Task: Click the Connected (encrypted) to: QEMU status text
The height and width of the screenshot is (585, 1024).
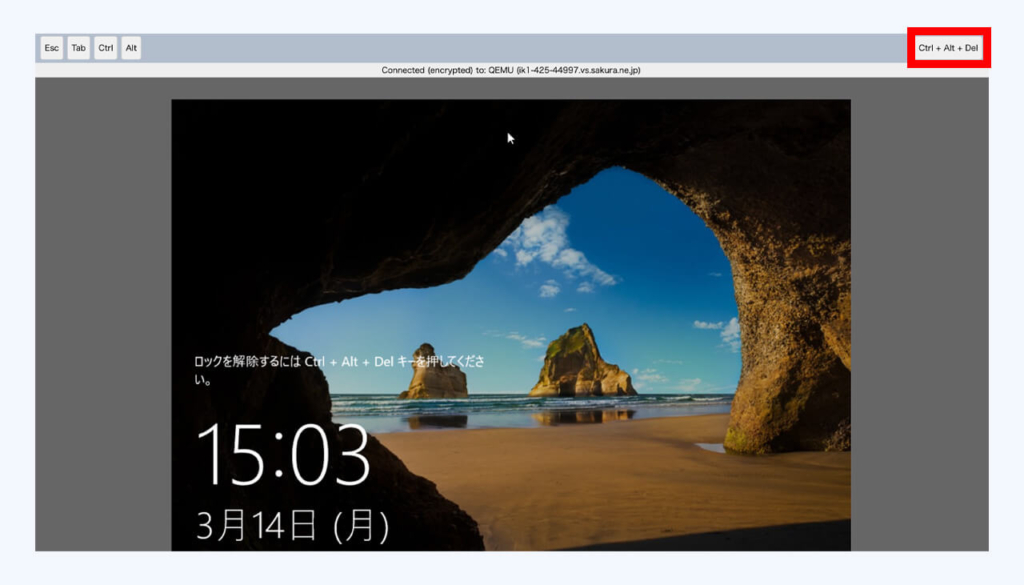Action: tap(511, 70)
